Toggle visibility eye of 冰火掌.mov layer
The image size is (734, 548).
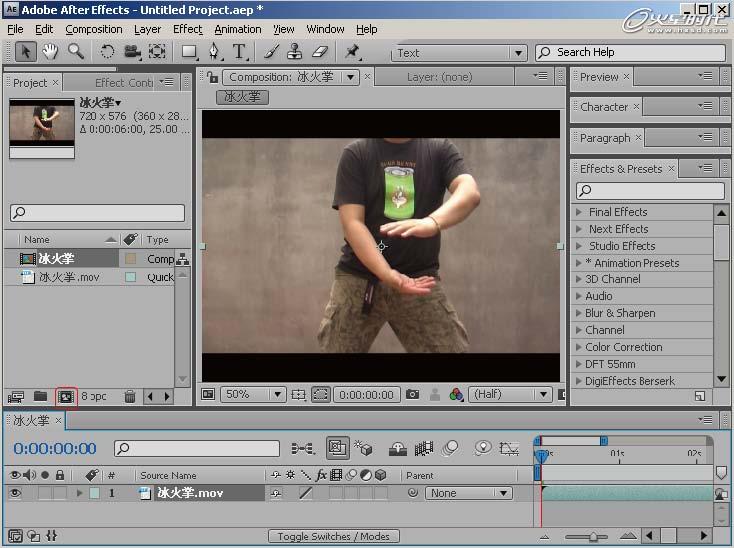(15, 493)
